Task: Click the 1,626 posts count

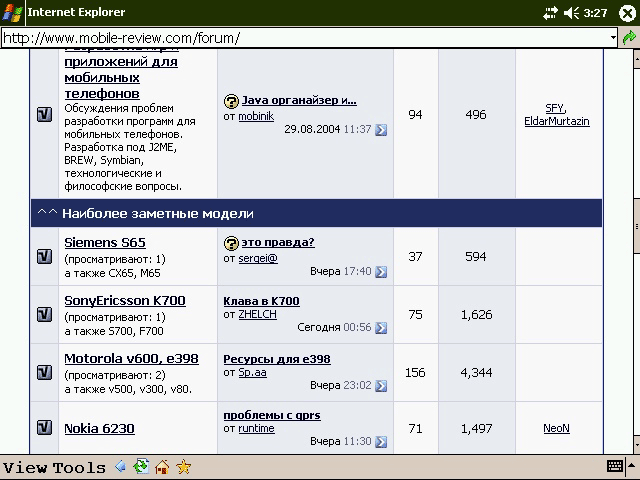Action: (476, 315)
